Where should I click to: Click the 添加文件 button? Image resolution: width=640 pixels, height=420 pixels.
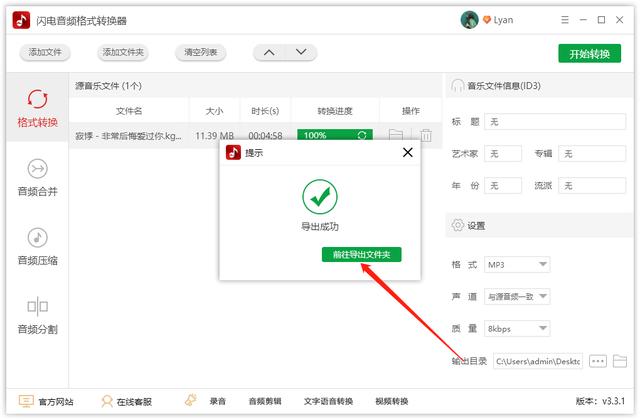tap(45, 52)
